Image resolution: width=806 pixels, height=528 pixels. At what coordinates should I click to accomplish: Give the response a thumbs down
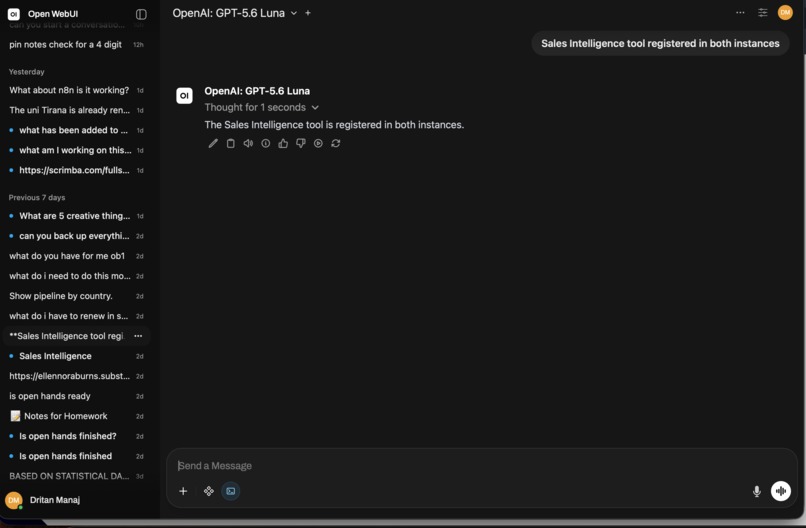click(x=301, y=143)
